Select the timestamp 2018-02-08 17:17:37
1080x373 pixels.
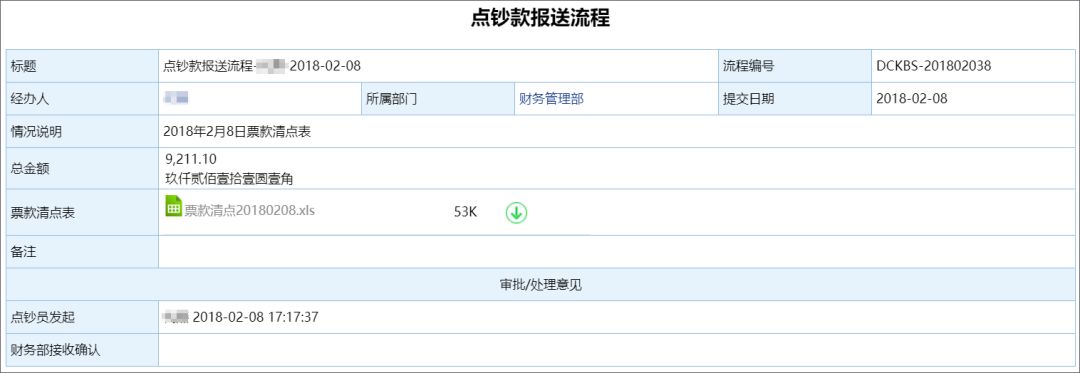click(x=256, y=317)
